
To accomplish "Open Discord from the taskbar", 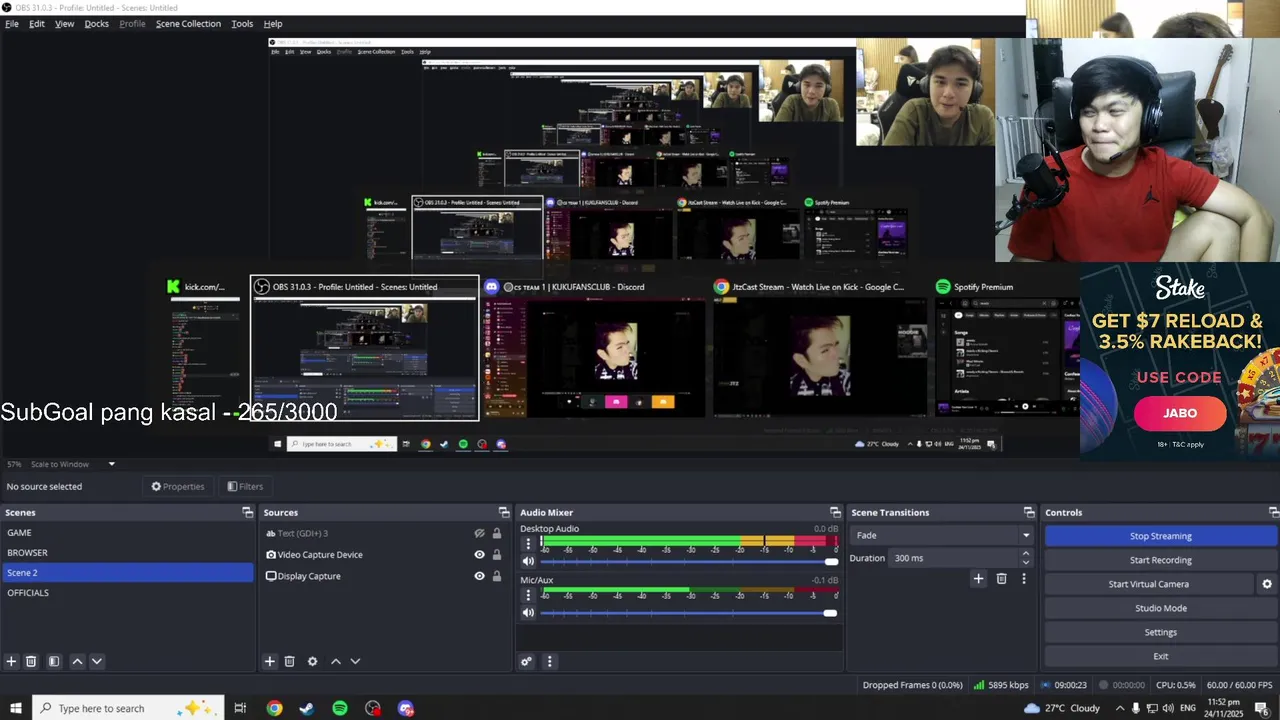I will [x=406, y=708].
